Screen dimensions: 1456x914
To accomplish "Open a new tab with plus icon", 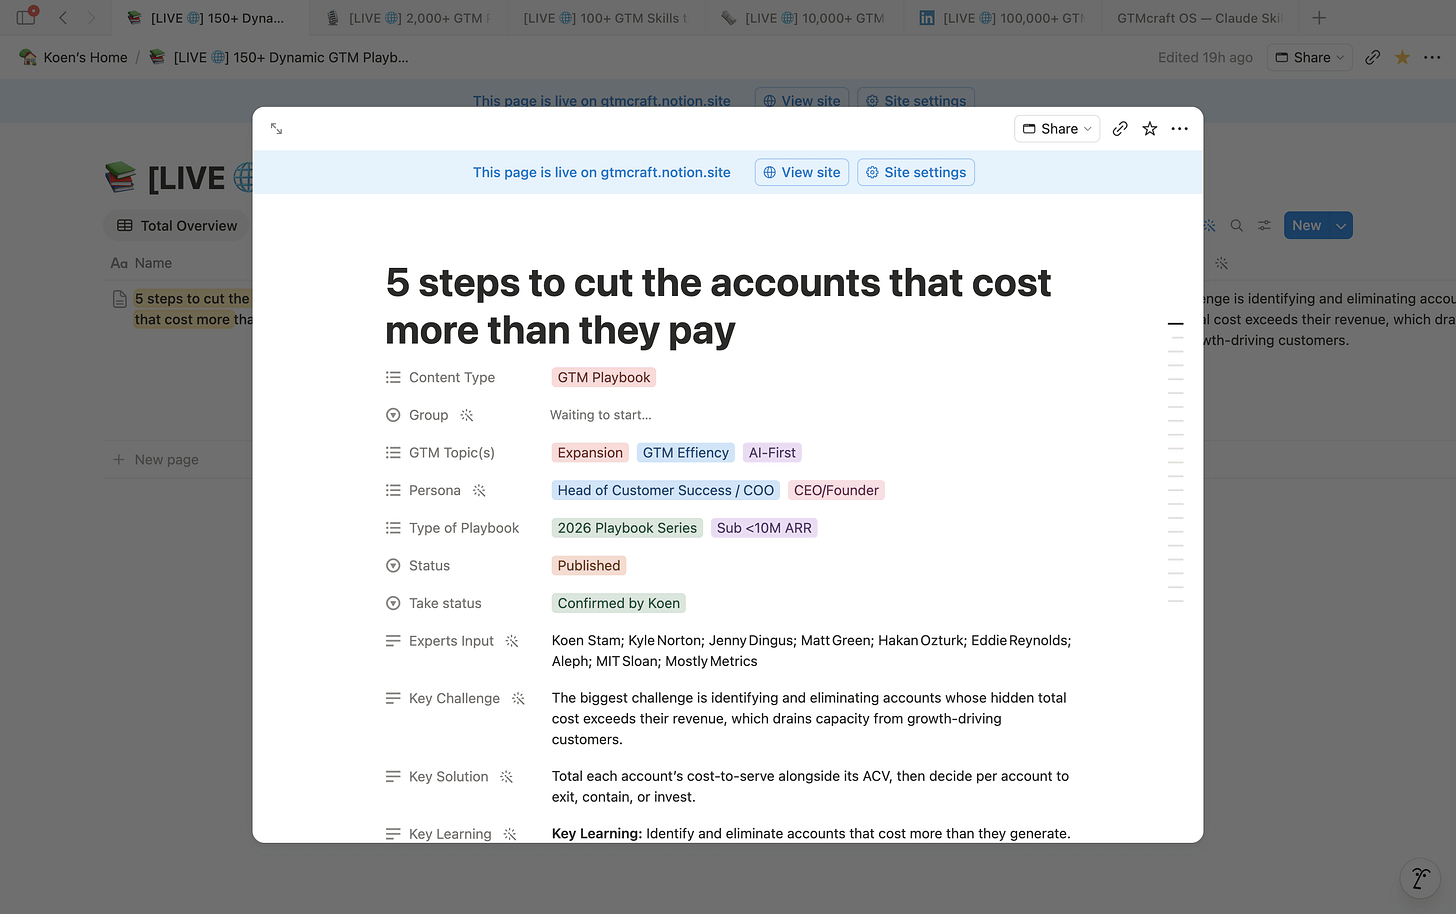I will coord(1319,18).
